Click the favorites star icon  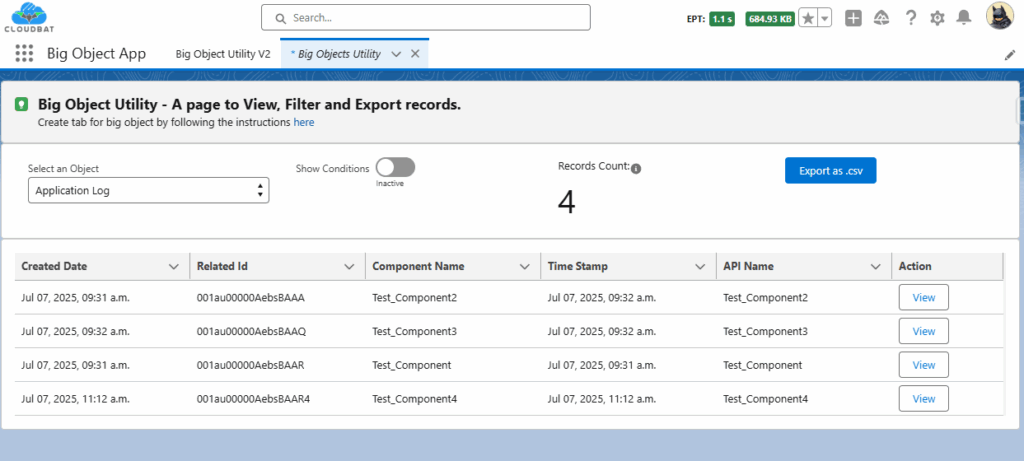[807, 18]
